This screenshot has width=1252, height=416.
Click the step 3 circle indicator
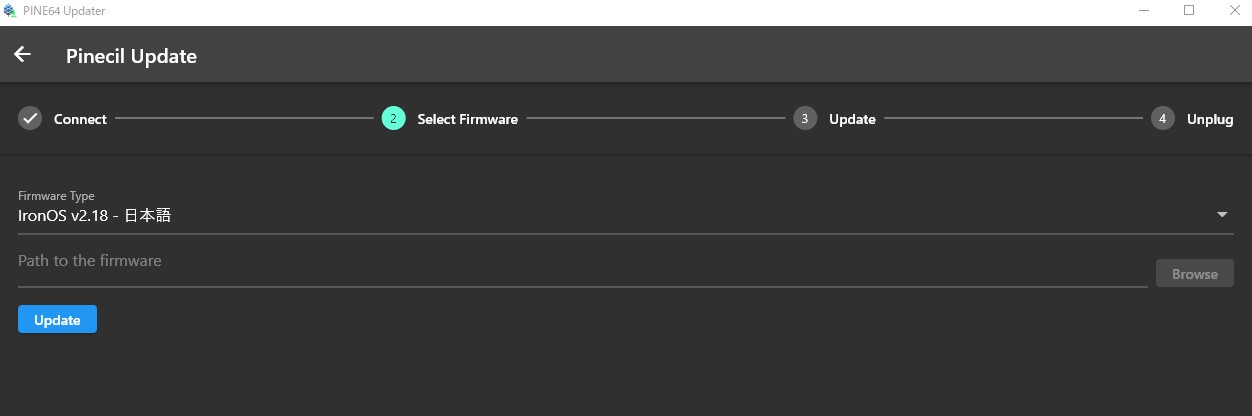(805, 119)
